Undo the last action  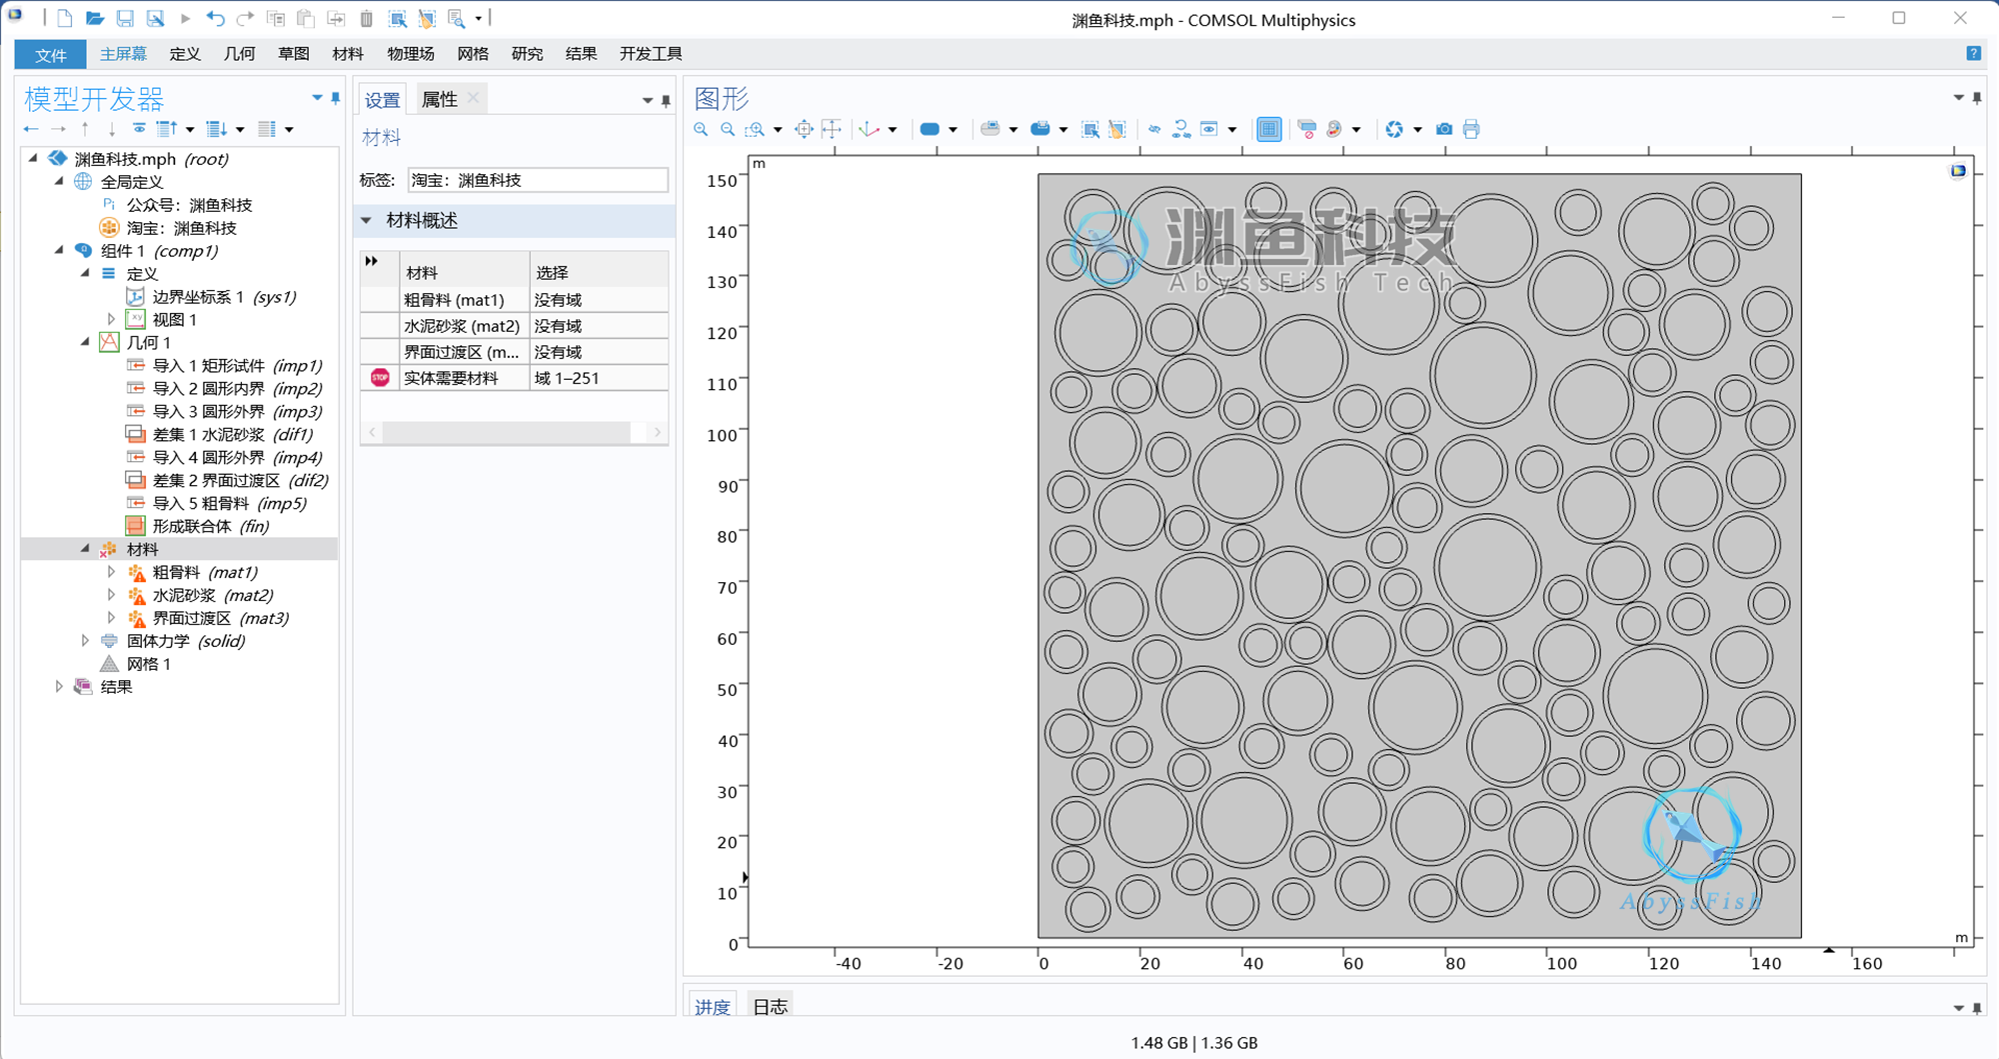coord(215,18)
